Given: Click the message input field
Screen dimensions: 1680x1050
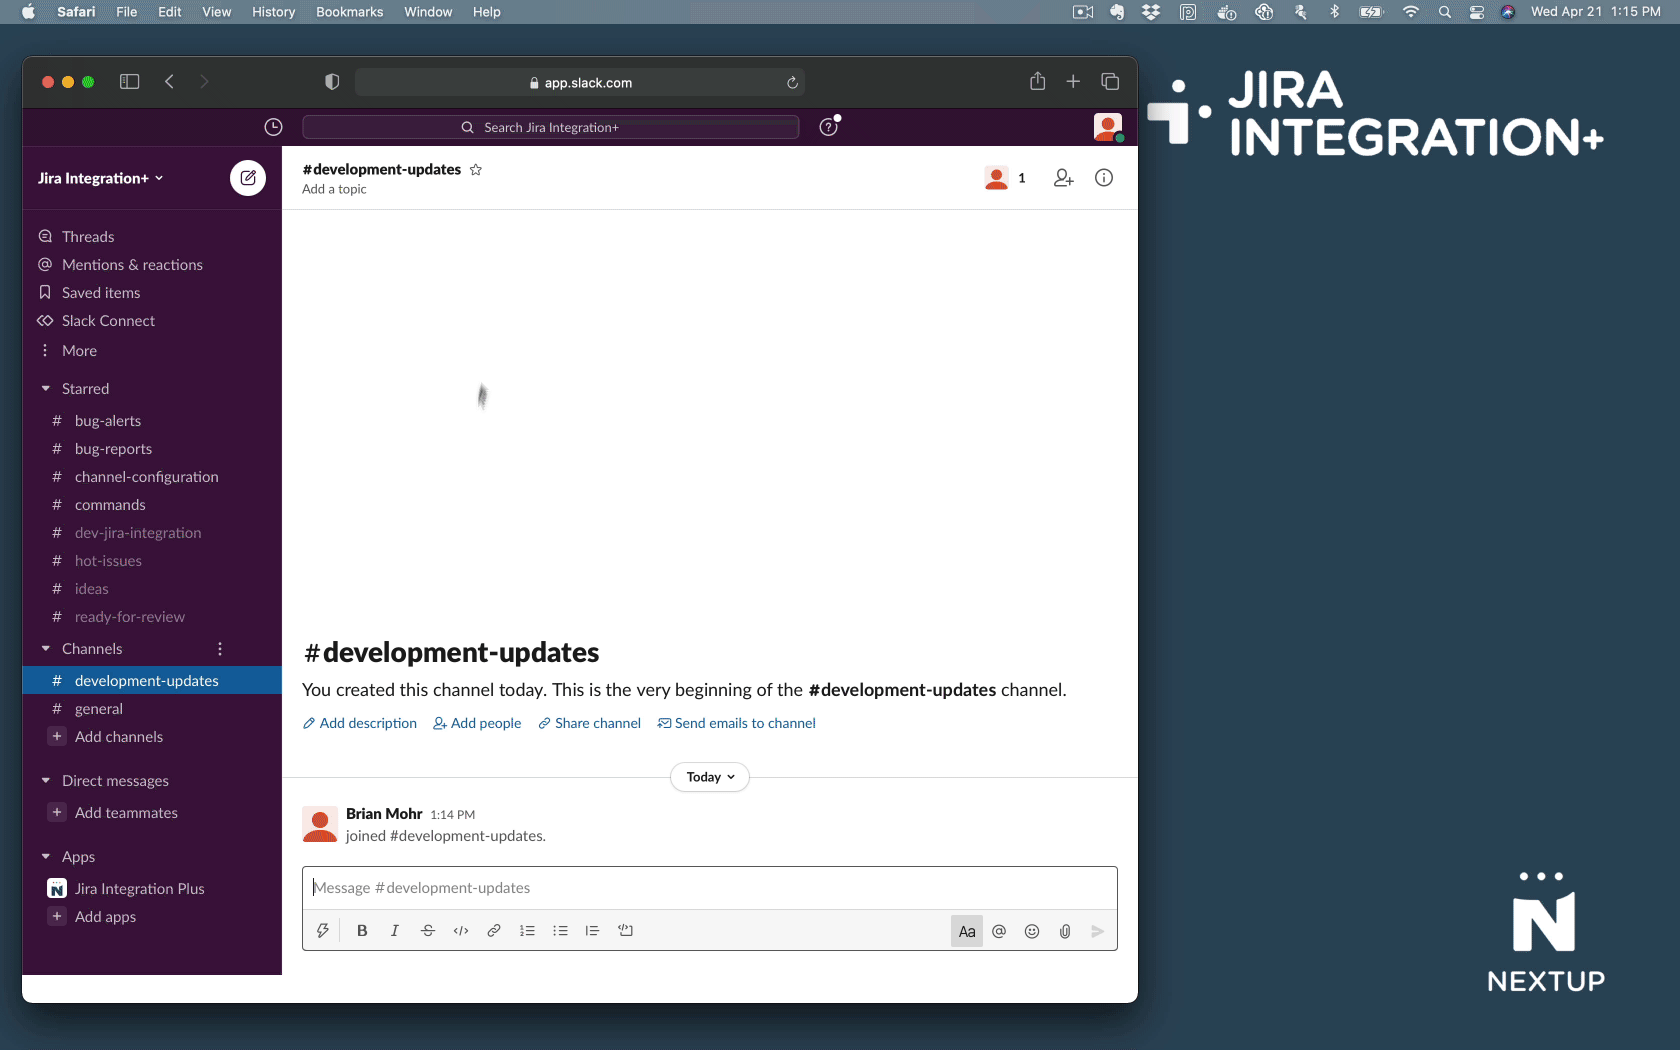Looking at the screenshot, I should coord(710,888).
